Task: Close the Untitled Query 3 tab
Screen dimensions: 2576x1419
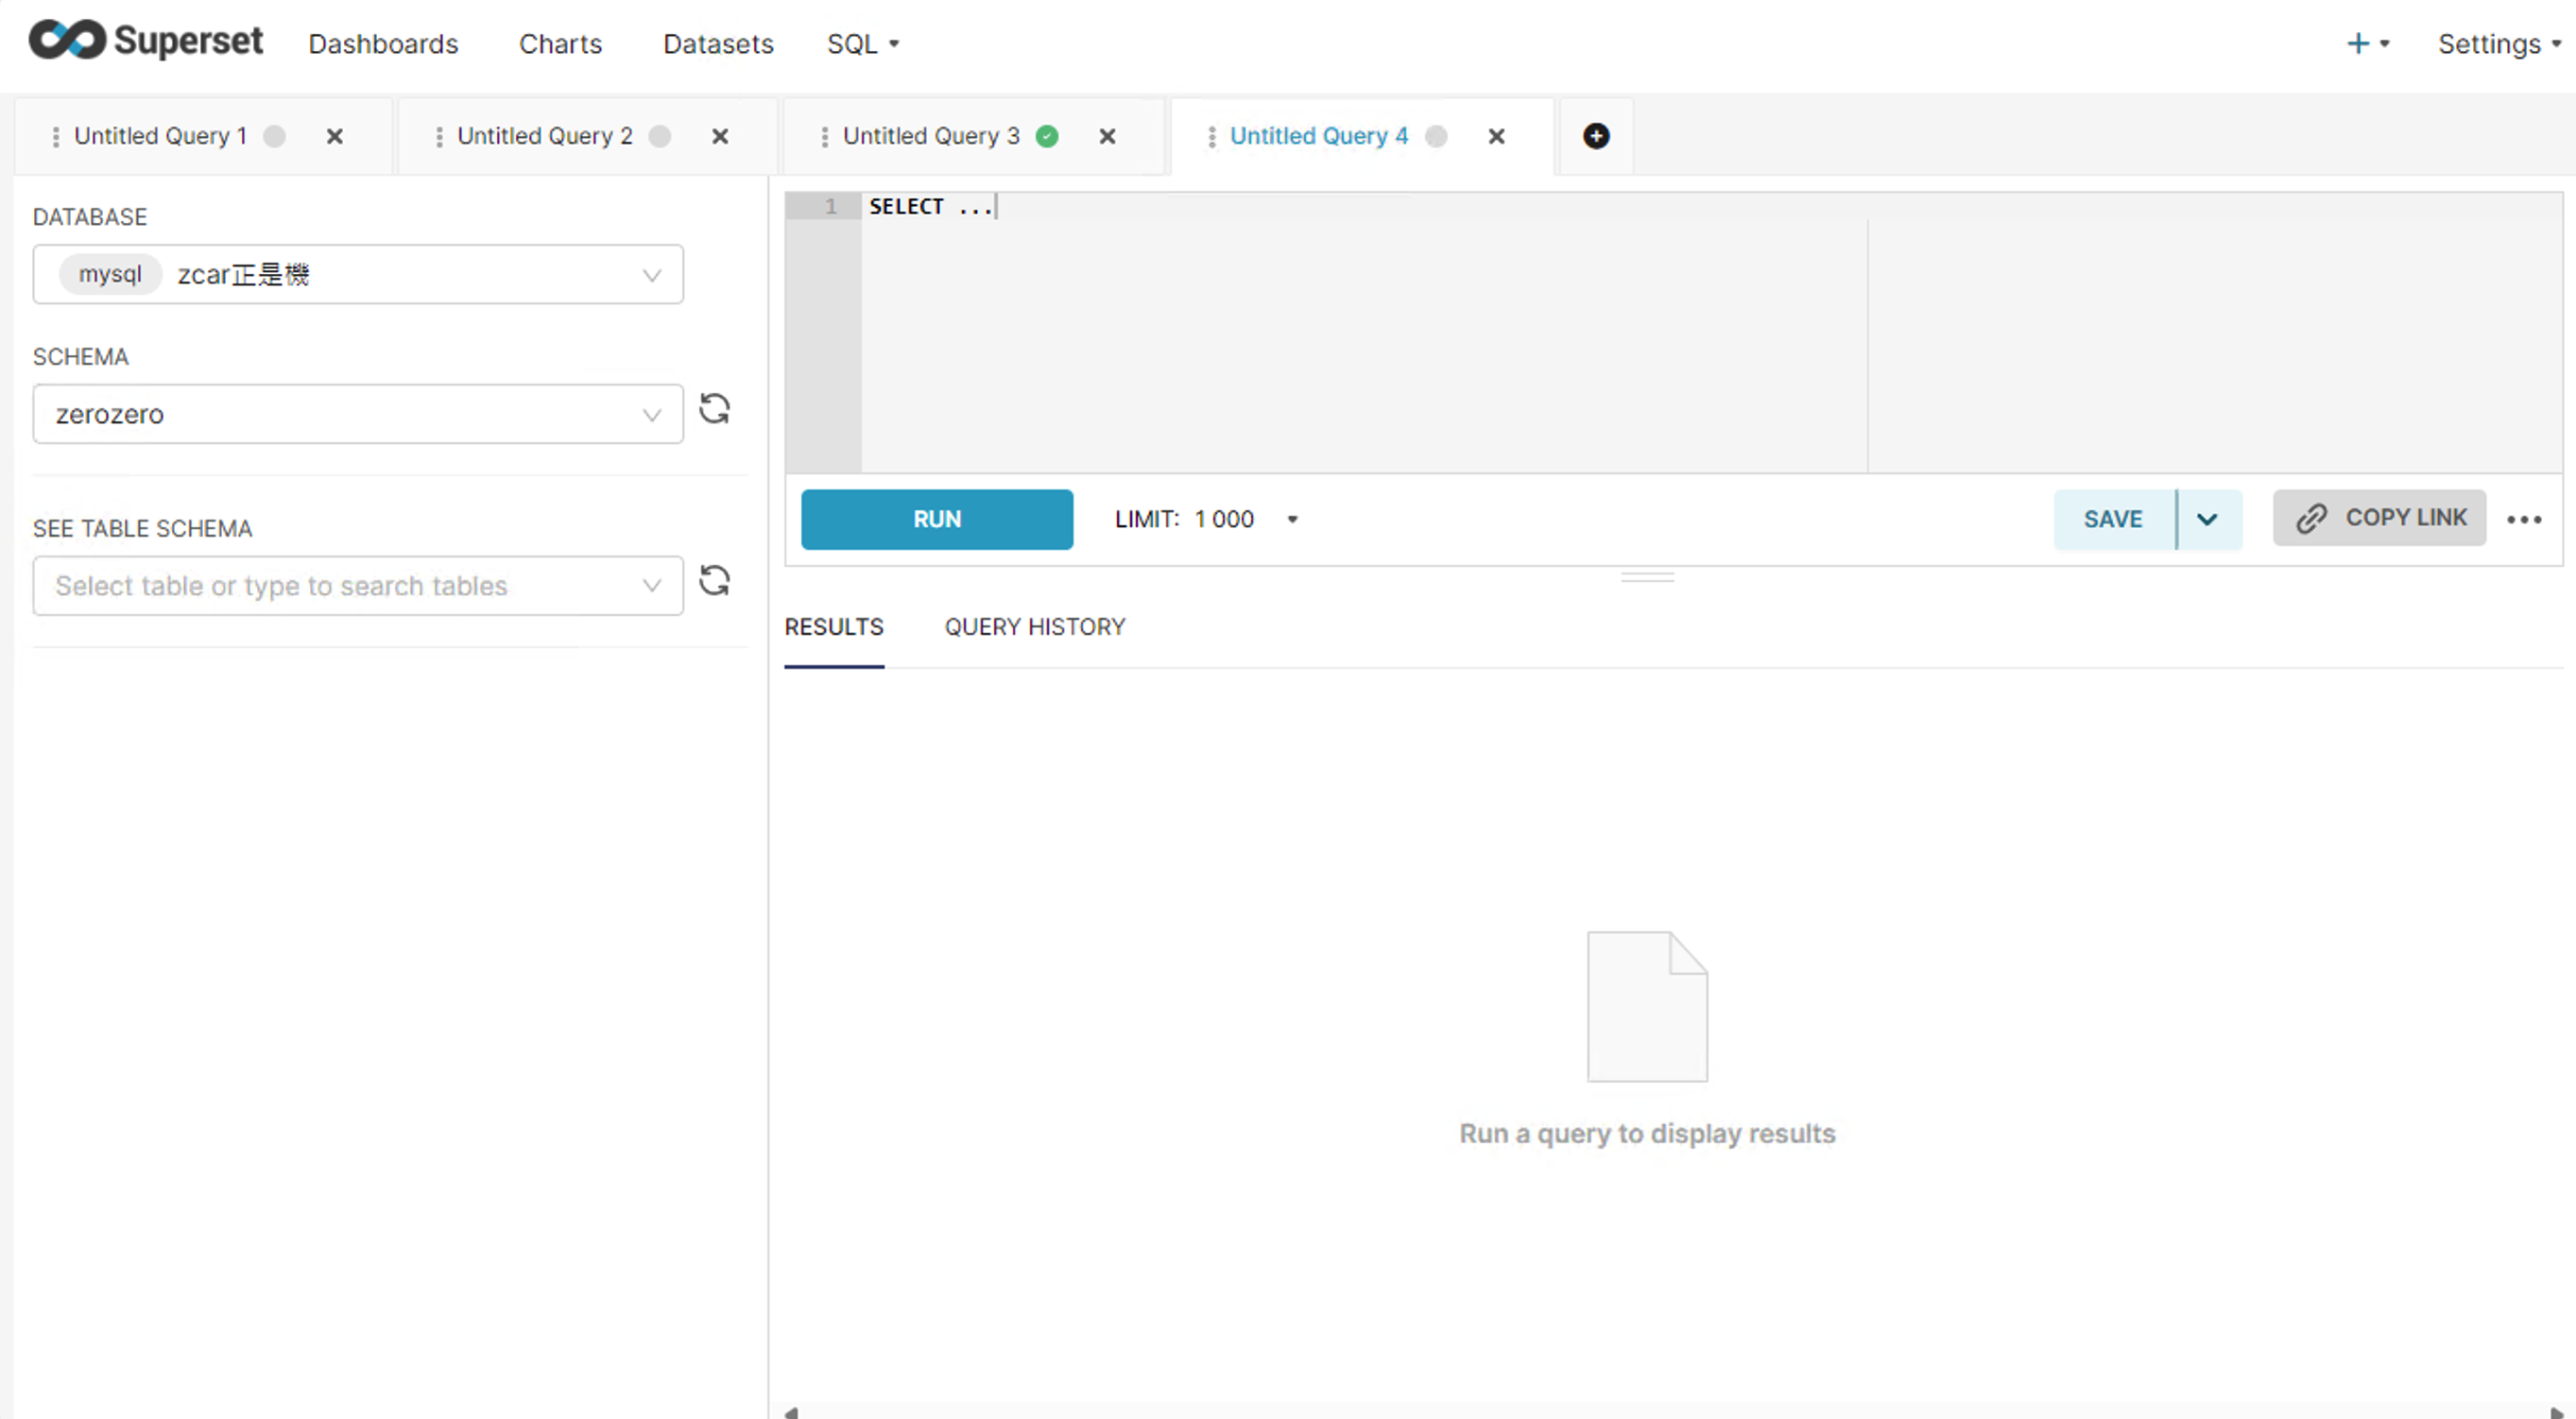Action: [x=1107, y=136]
